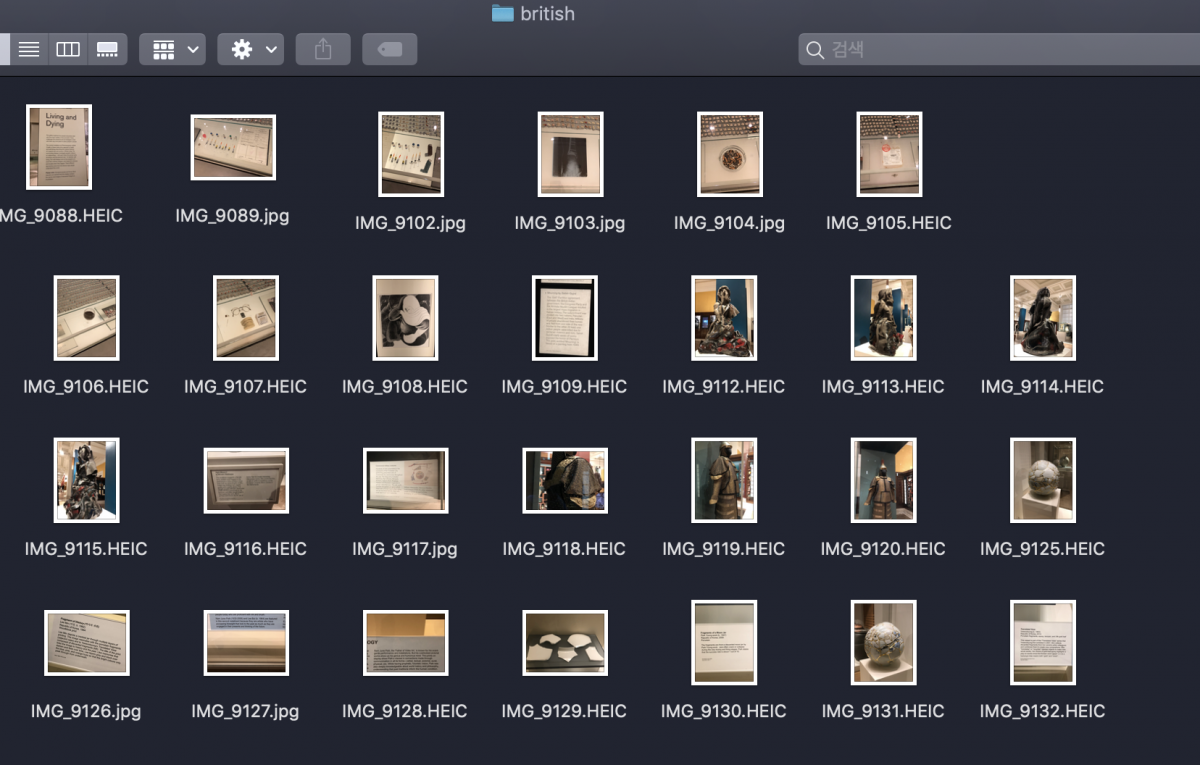
Task: Click the IMG_9108.HEIC file name
Action: click(405, 386)
